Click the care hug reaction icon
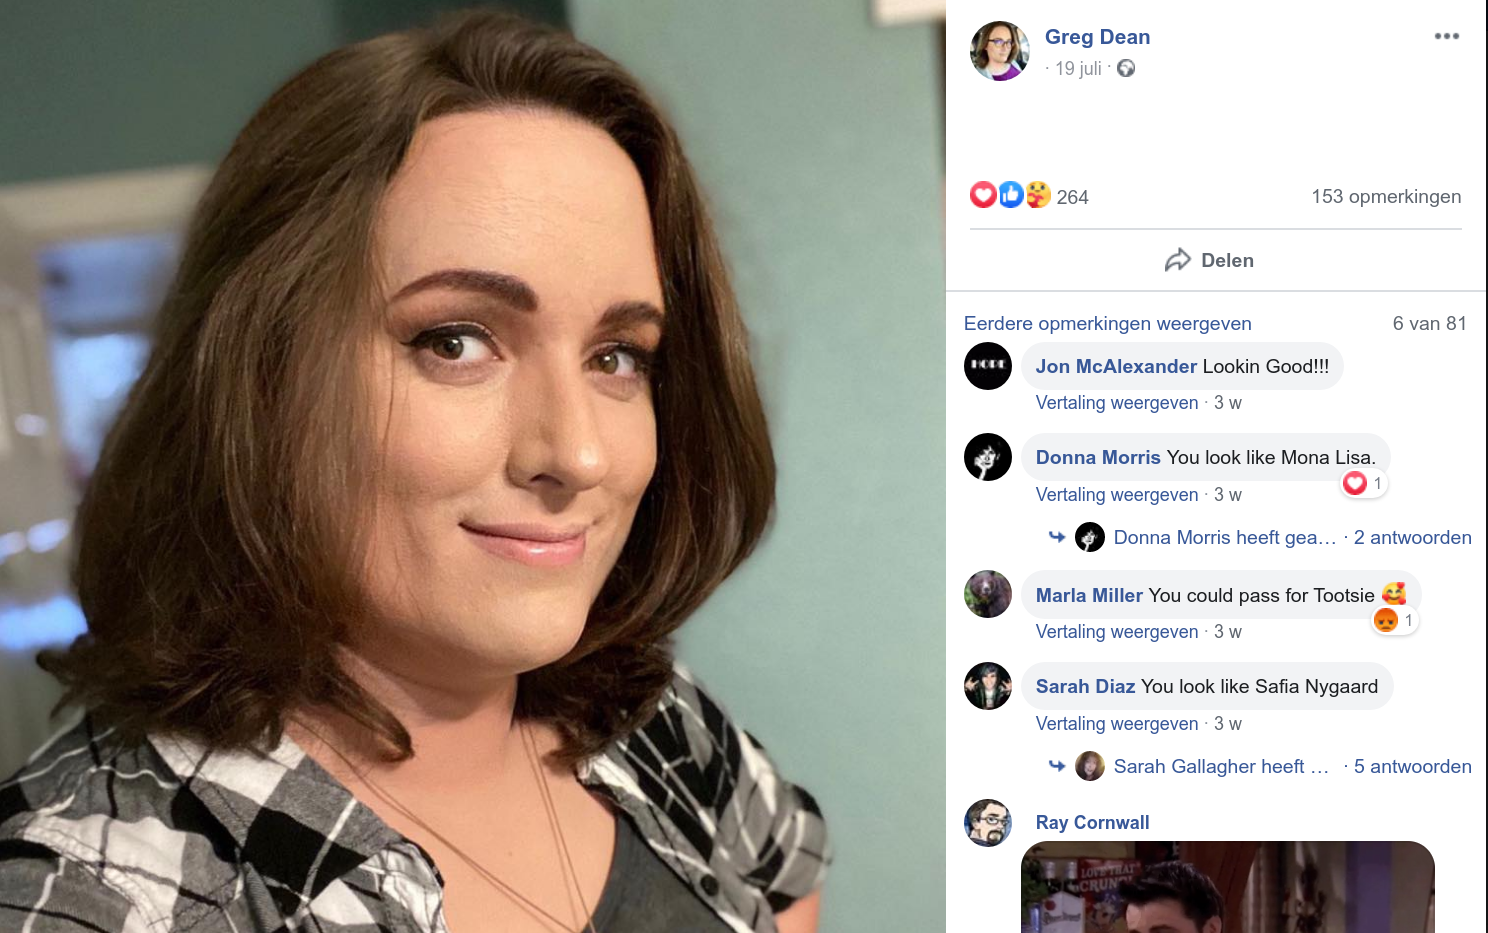This screenshot has height=933, width=1488. pos(1038,194)
